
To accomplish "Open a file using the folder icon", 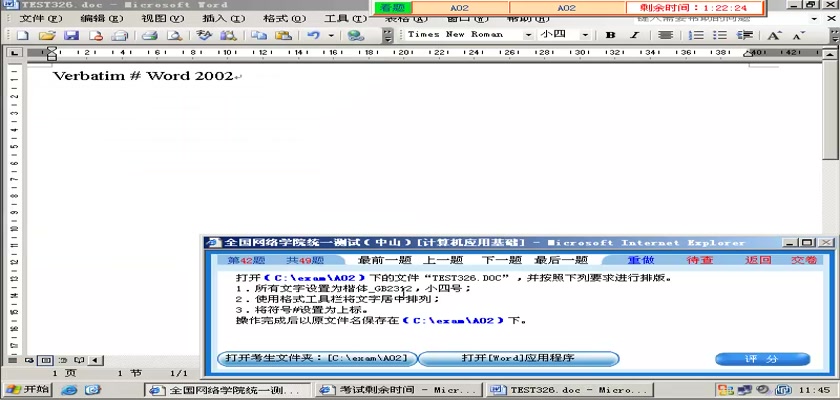I will 47,36.
